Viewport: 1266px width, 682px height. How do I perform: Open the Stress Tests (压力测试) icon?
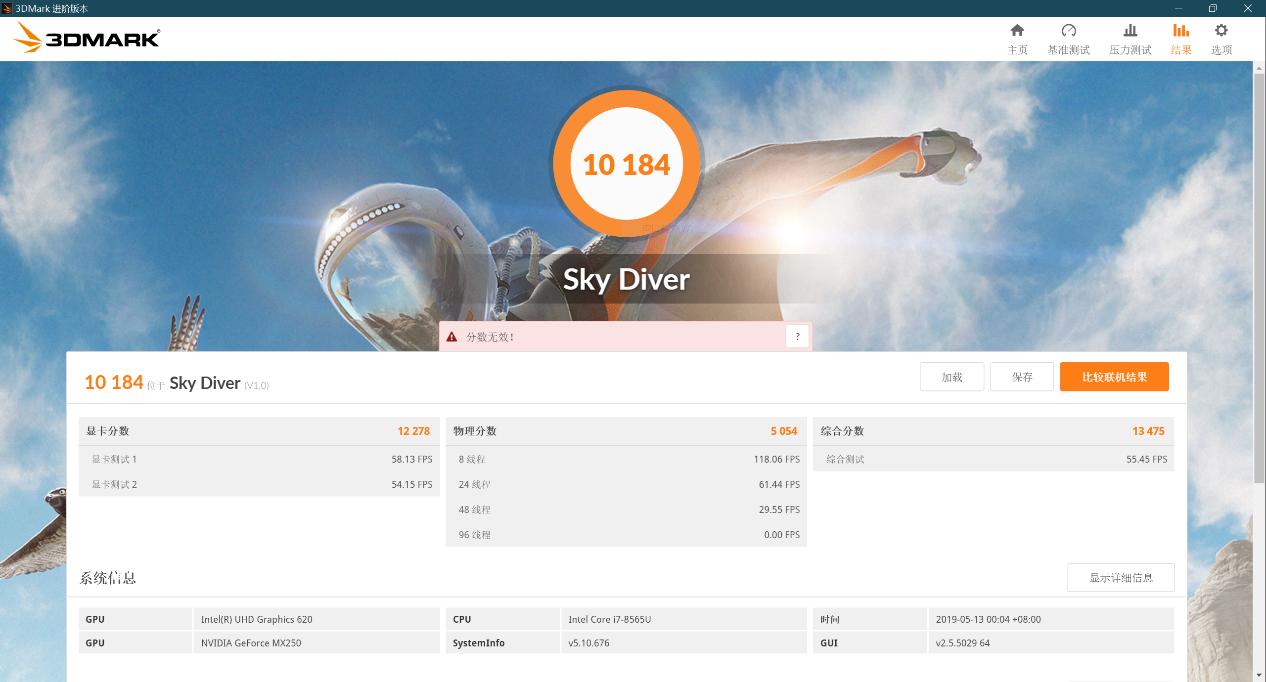point(1130,31)
